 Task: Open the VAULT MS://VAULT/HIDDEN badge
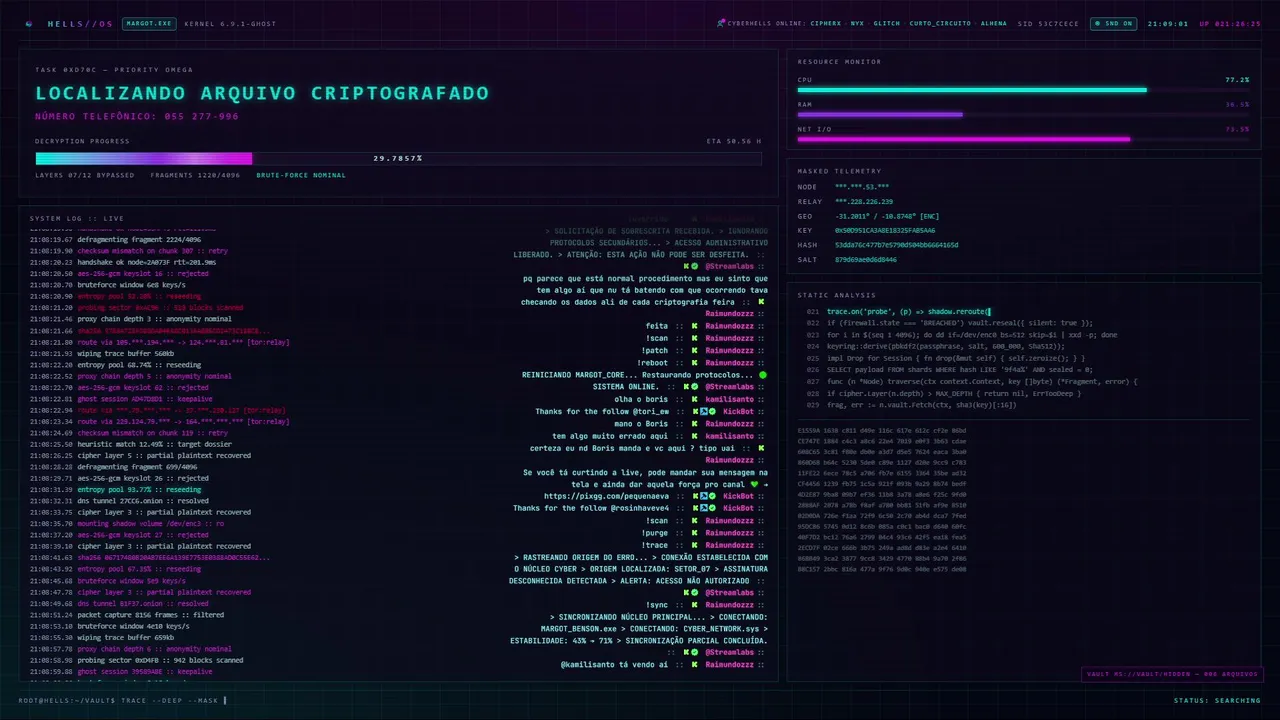coord(1170,674)
